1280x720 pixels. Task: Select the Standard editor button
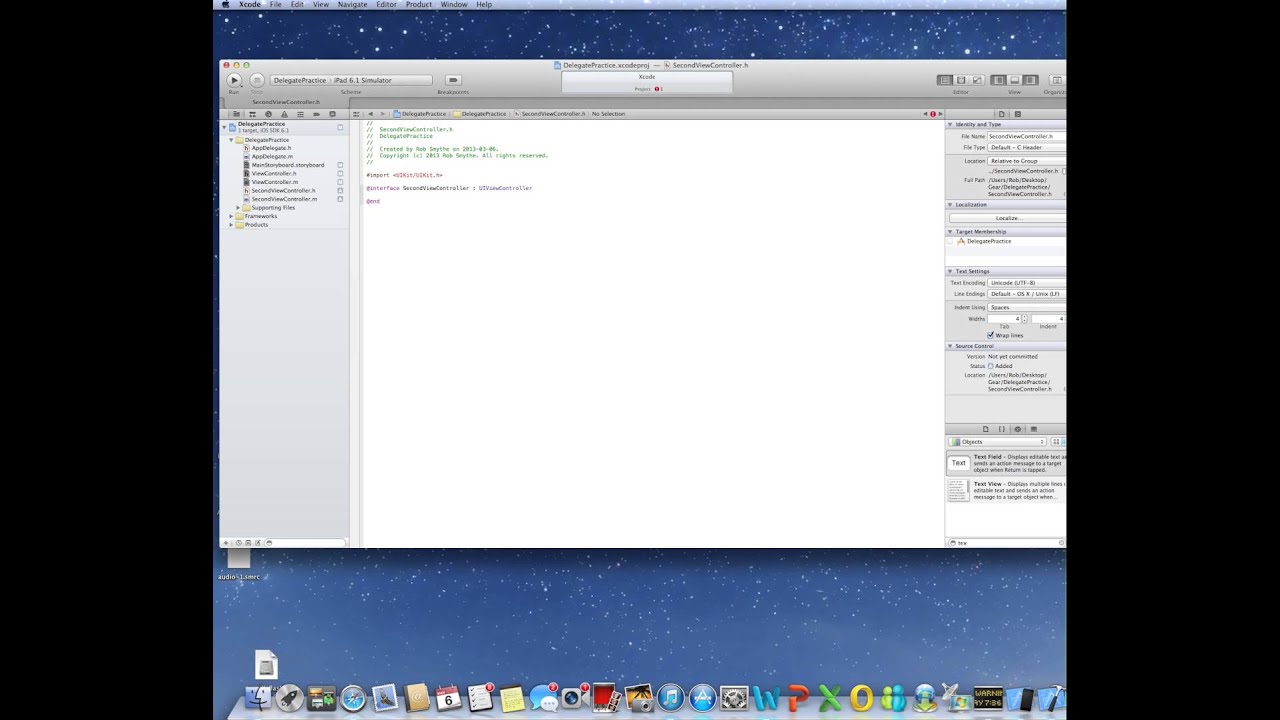[945, 80]
